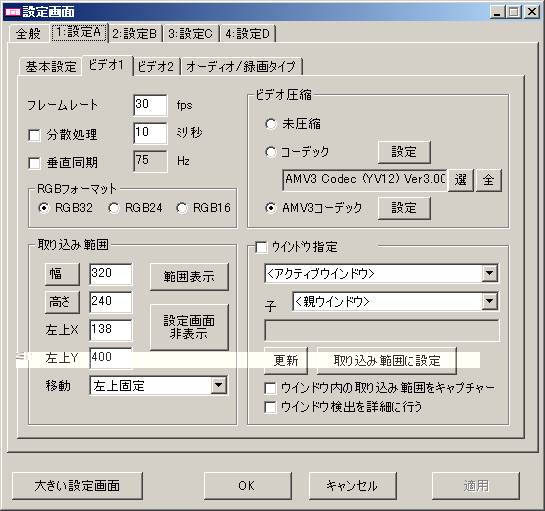The image size is (545, 511).
Task: Expand the 親ウインドウ child dropdown
Action: click(x=489, y=301)
